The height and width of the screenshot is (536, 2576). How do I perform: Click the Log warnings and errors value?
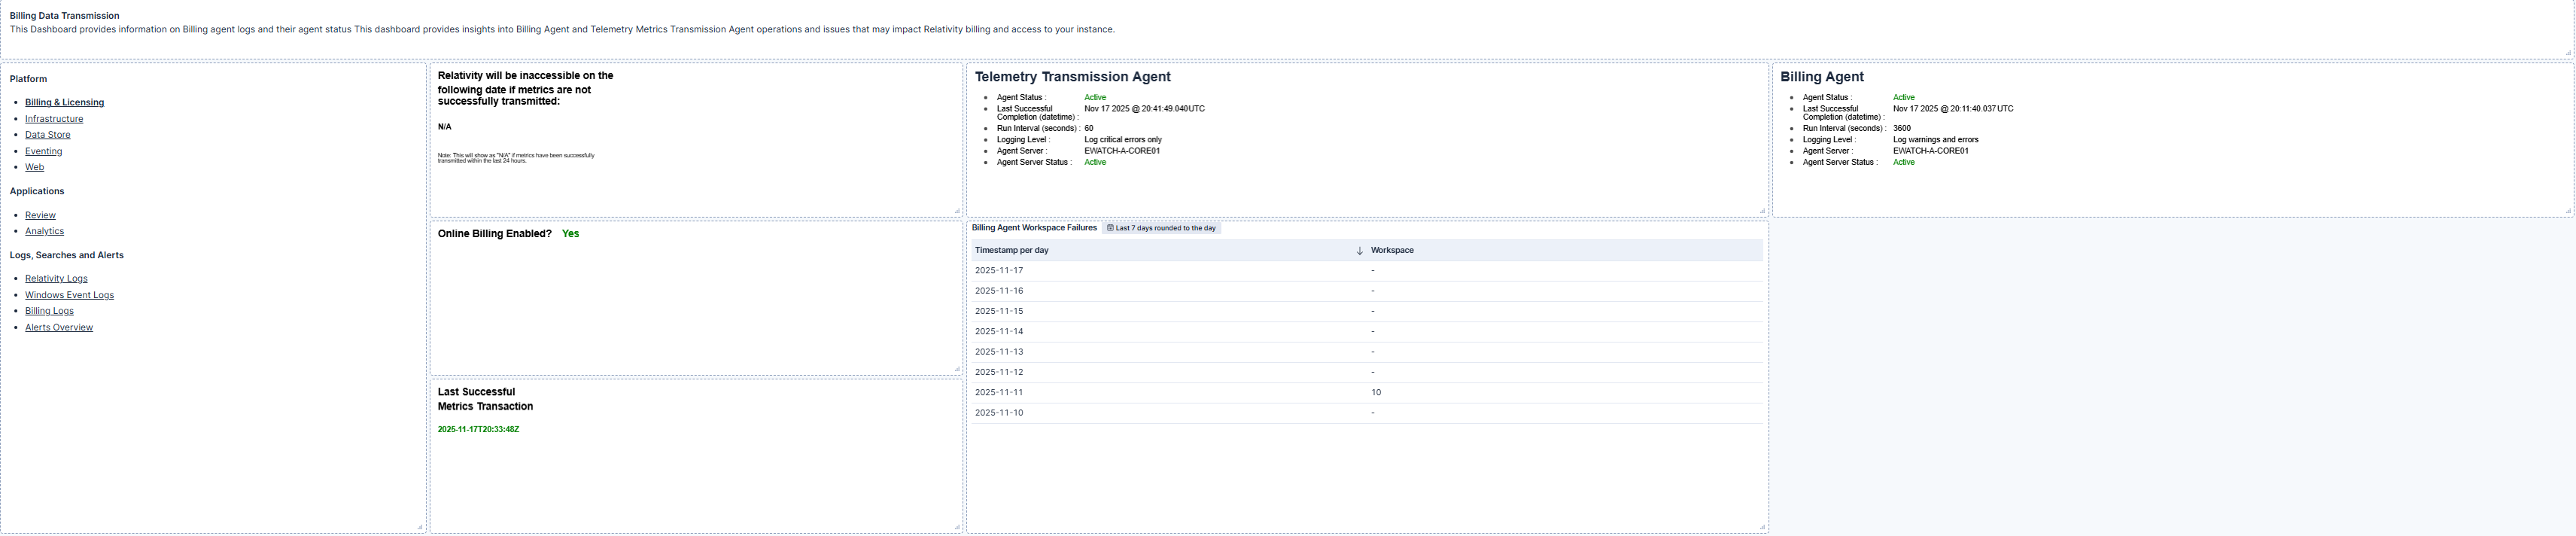pos(1935,140)
